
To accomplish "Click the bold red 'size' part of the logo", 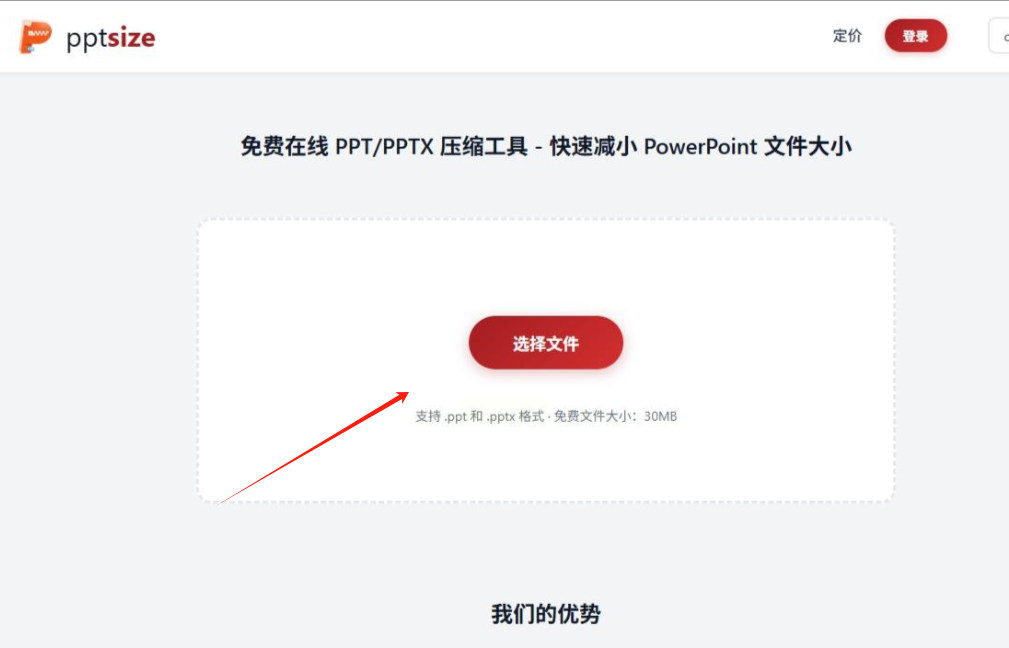I will click(x=131, y=38).
